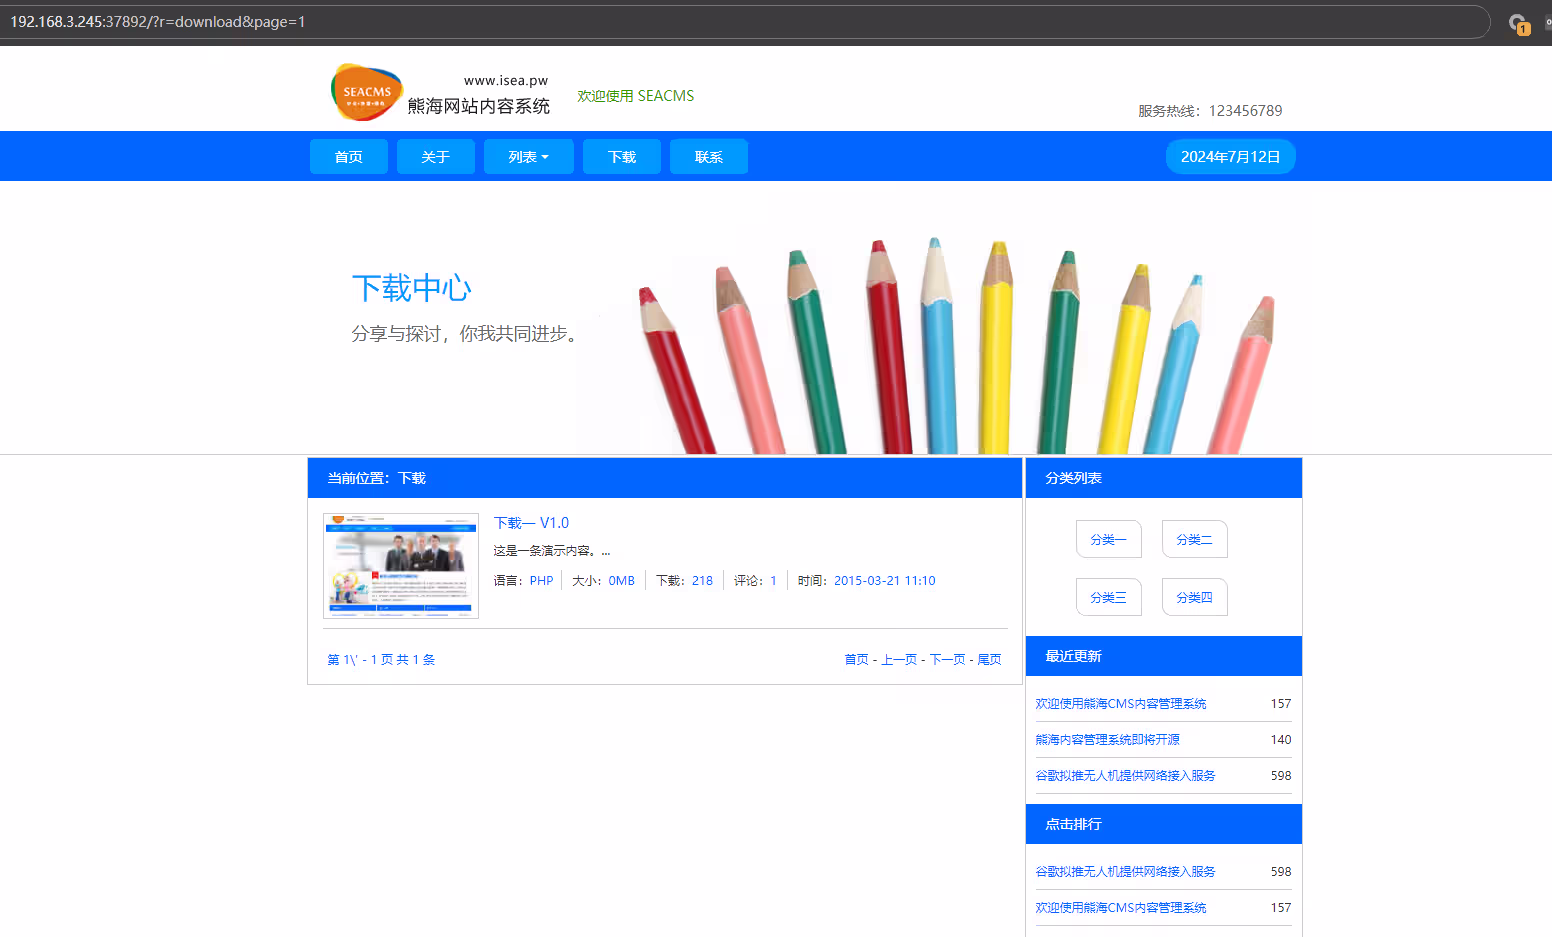Viewport: 1552px width, 937px height.
Task: Click the download item thumbnail image
Action: click(401, 566)
